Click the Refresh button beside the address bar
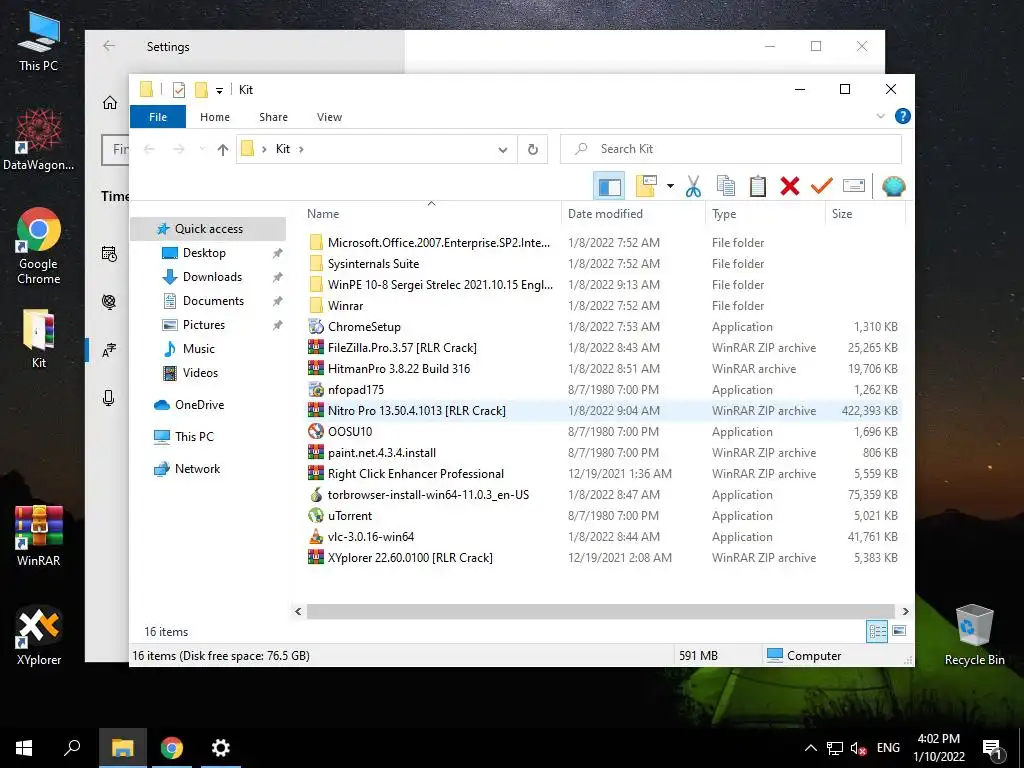 click(533, 150)
